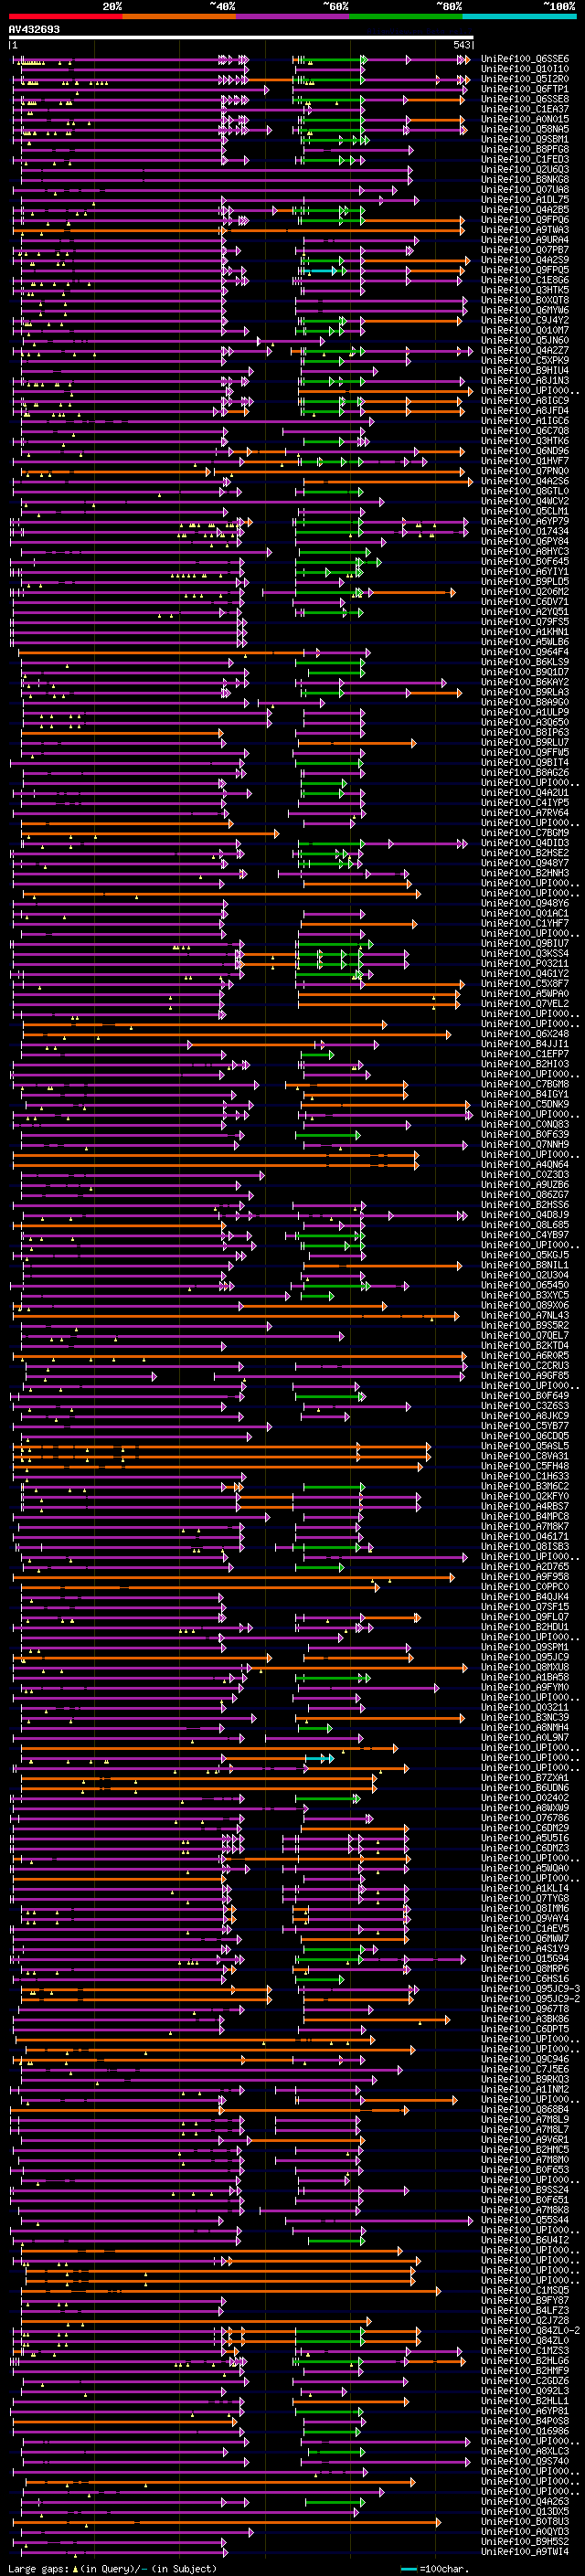Select subject label UniRef100_A1DL75
The width and height of the screenshot is (585, 2576).
(x=525, y=200)
